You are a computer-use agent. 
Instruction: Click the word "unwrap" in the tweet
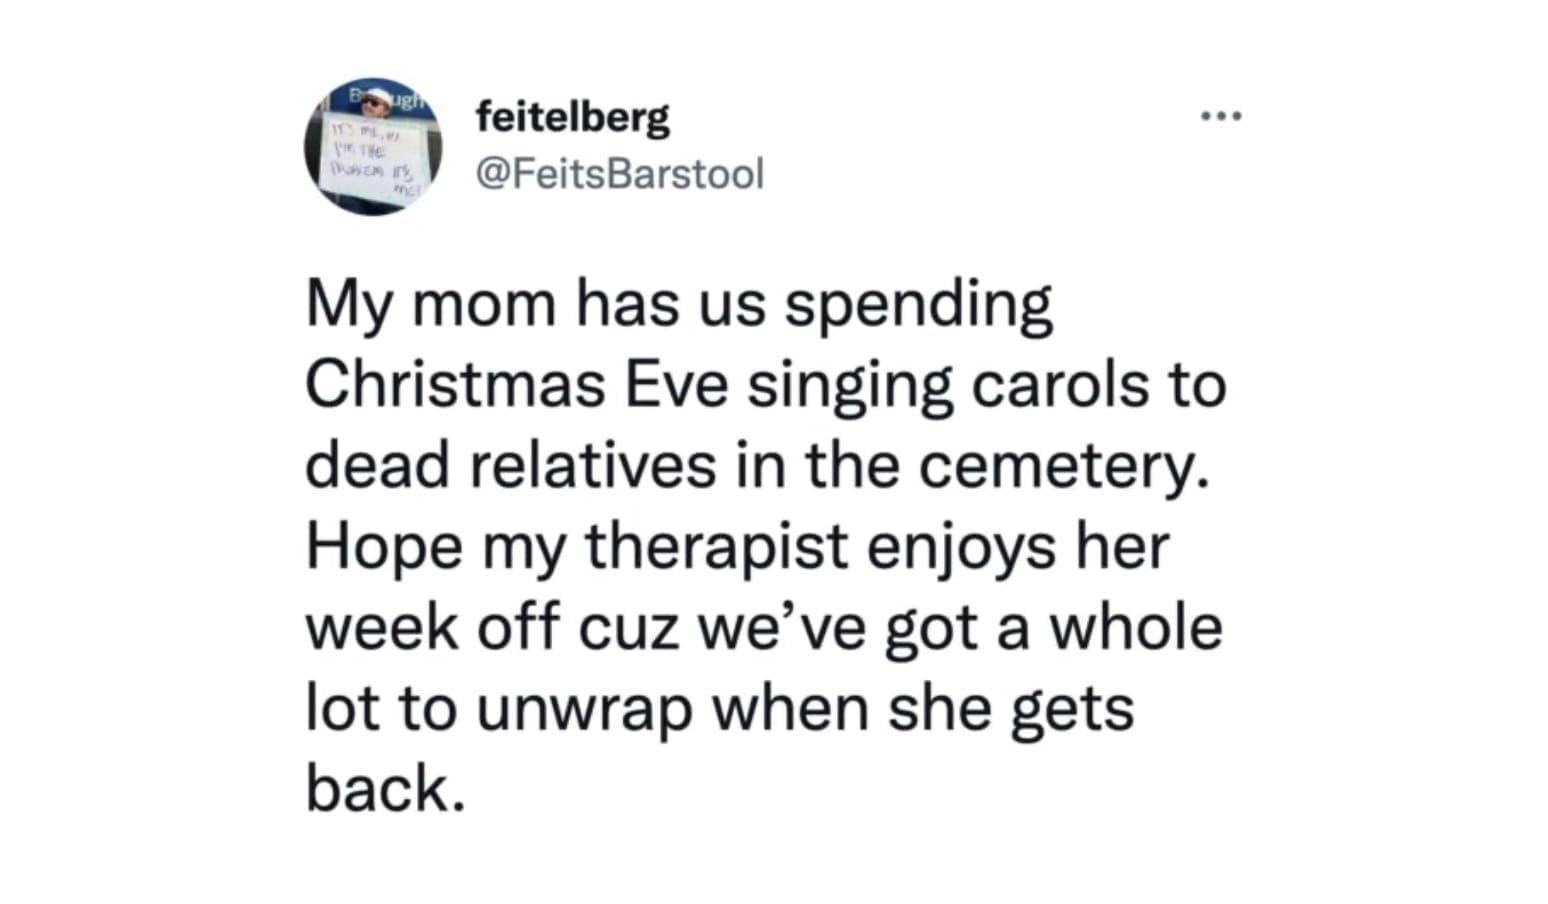pos(584,709)
